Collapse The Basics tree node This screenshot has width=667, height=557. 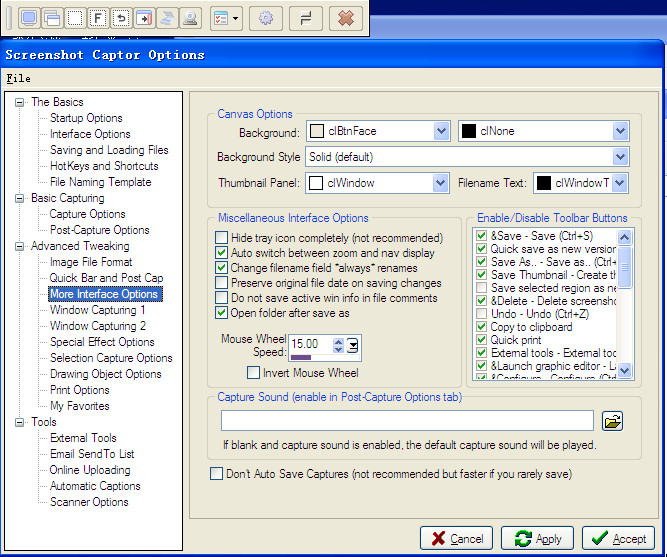[x=19, y=102]
